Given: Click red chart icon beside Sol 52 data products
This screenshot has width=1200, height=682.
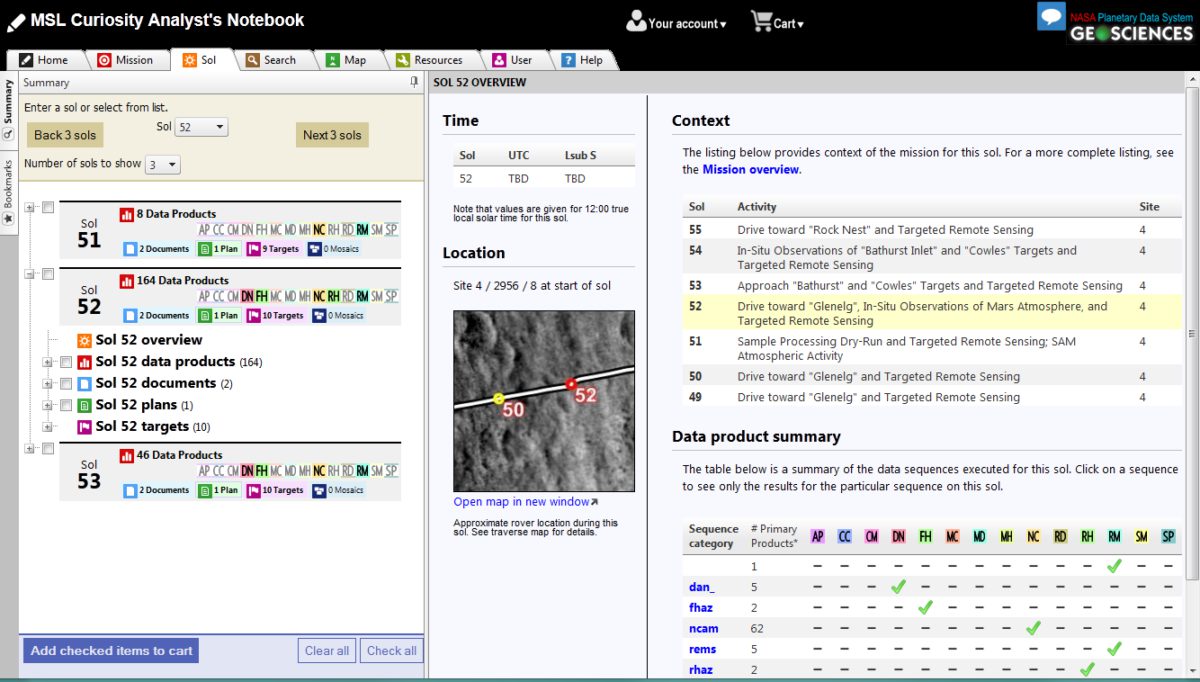Looking at the screenshot, I should [x=85, y=362].
